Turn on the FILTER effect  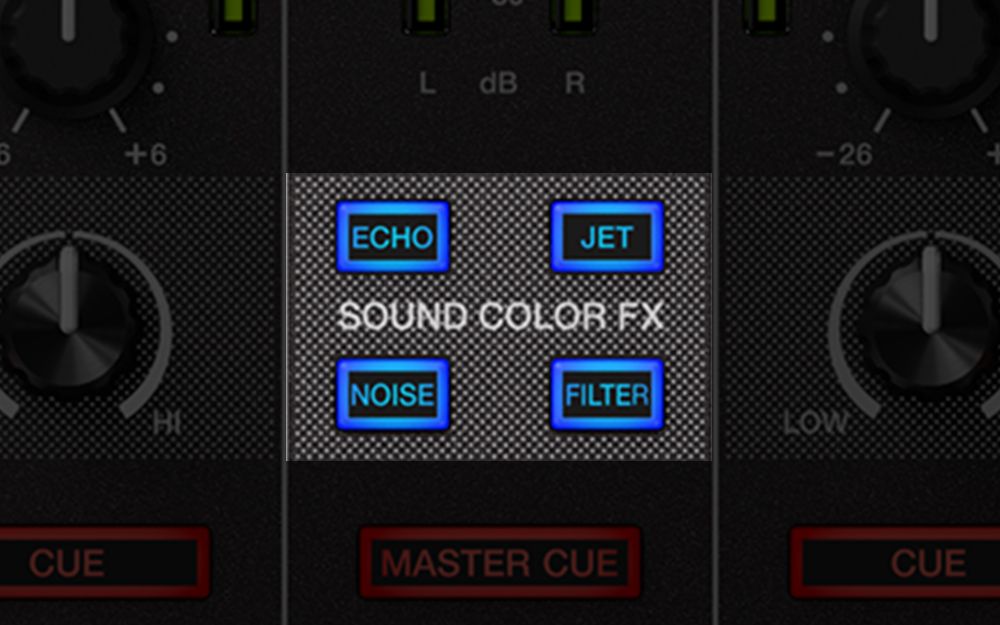pyautogui.click(x=607, y=395)
